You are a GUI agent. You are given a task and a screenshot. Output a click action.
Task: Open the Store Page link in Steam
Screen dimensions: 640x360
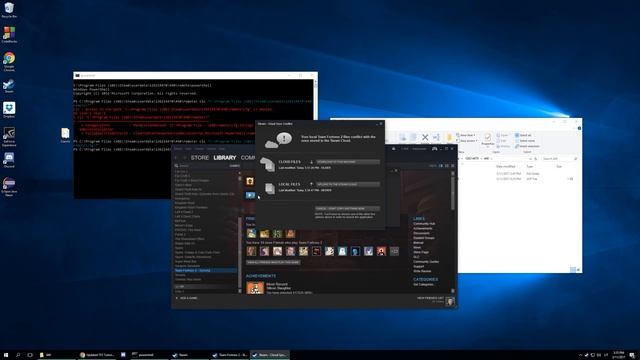(x=421, y=252)
